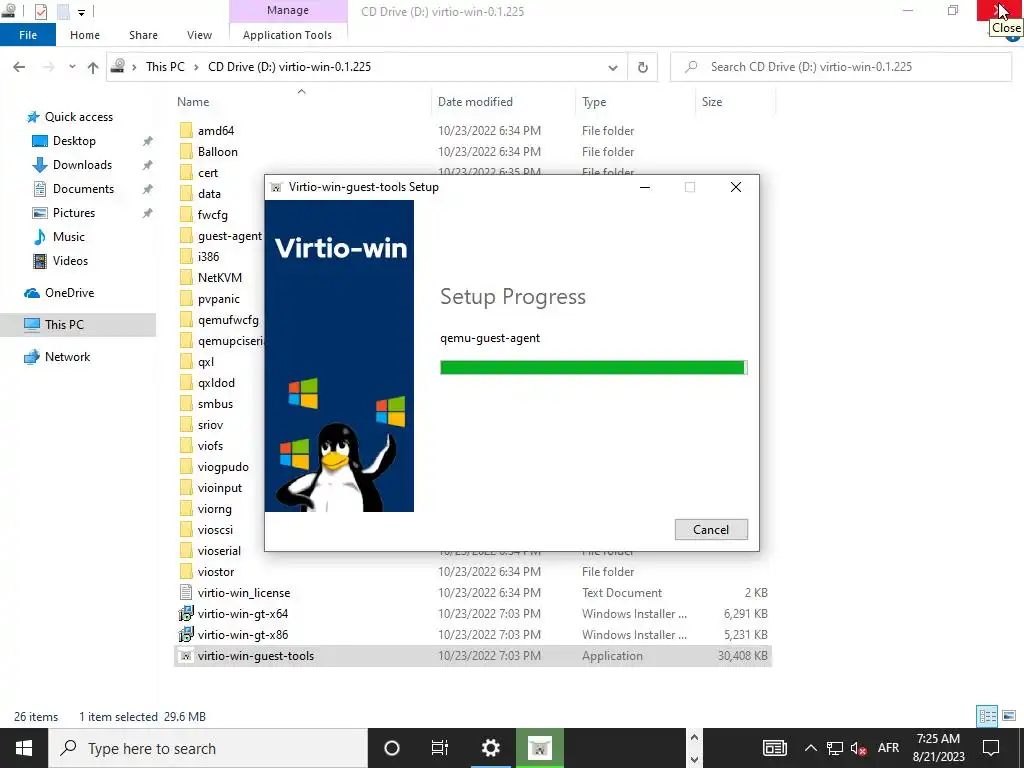Select the i386 folder
This screenshot has height=768, width=1024.
(208, 257)
